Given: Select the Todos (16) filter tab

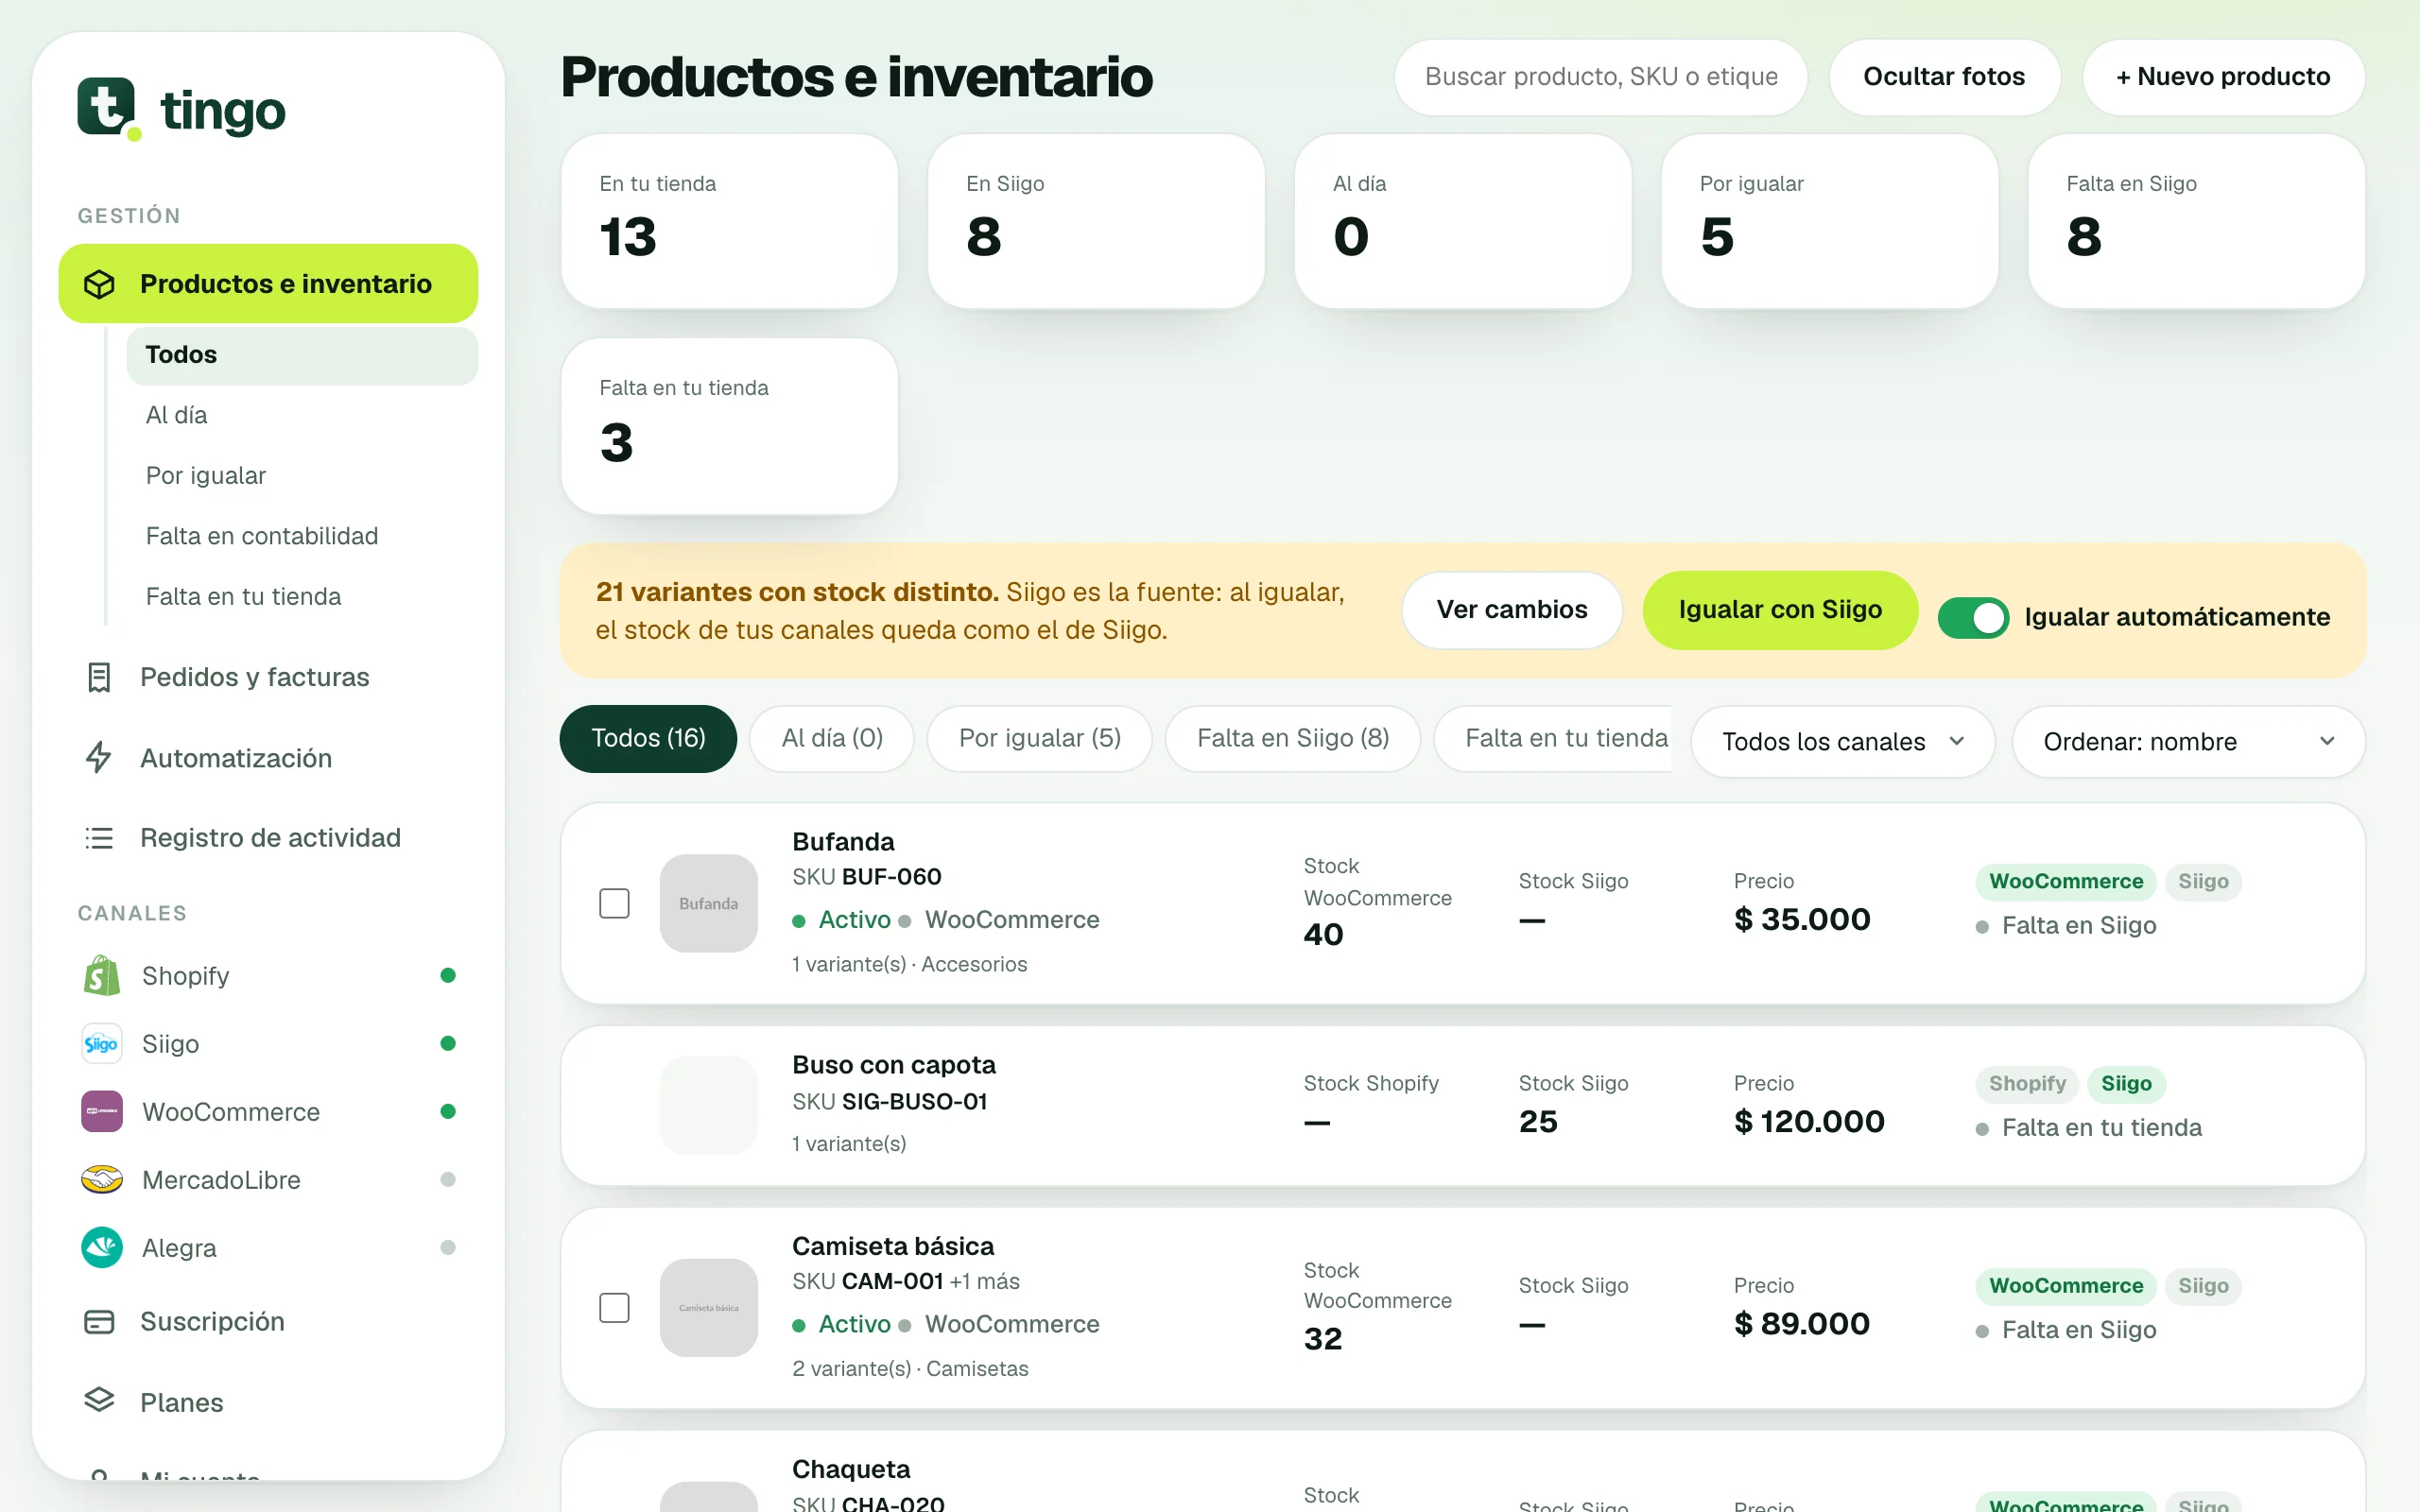Looking at the screenshot, I should pos(648,738).
